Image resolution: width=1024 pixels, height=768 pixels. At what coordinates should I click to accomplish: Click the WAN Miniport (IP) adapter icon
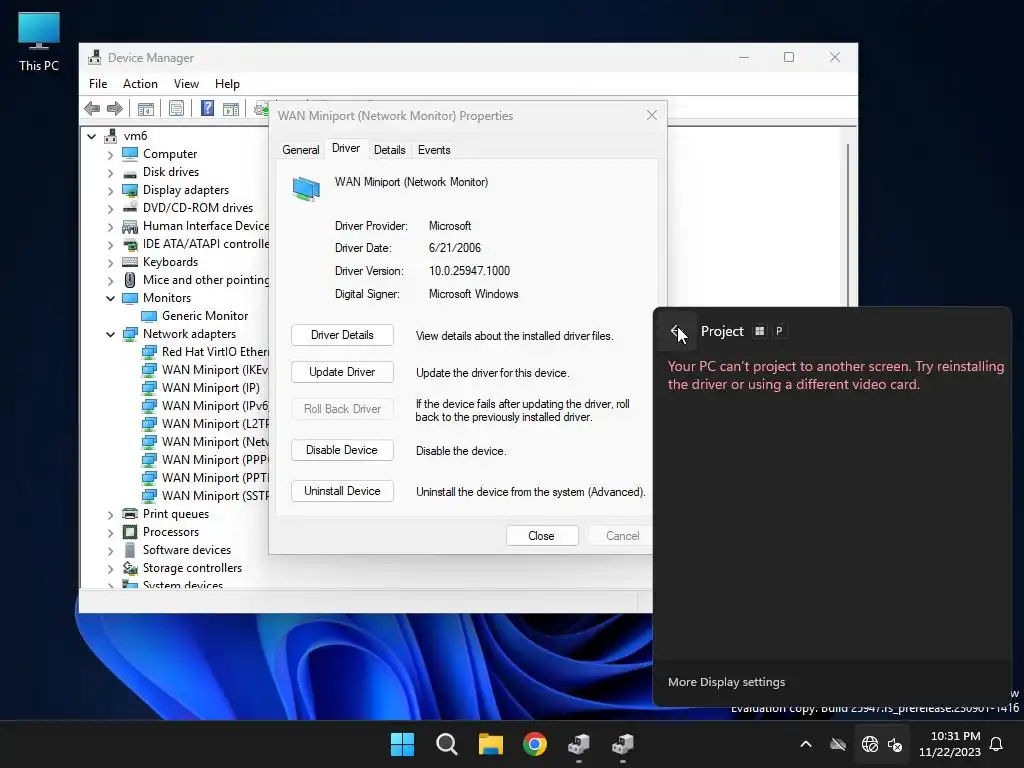pos(149,388)
